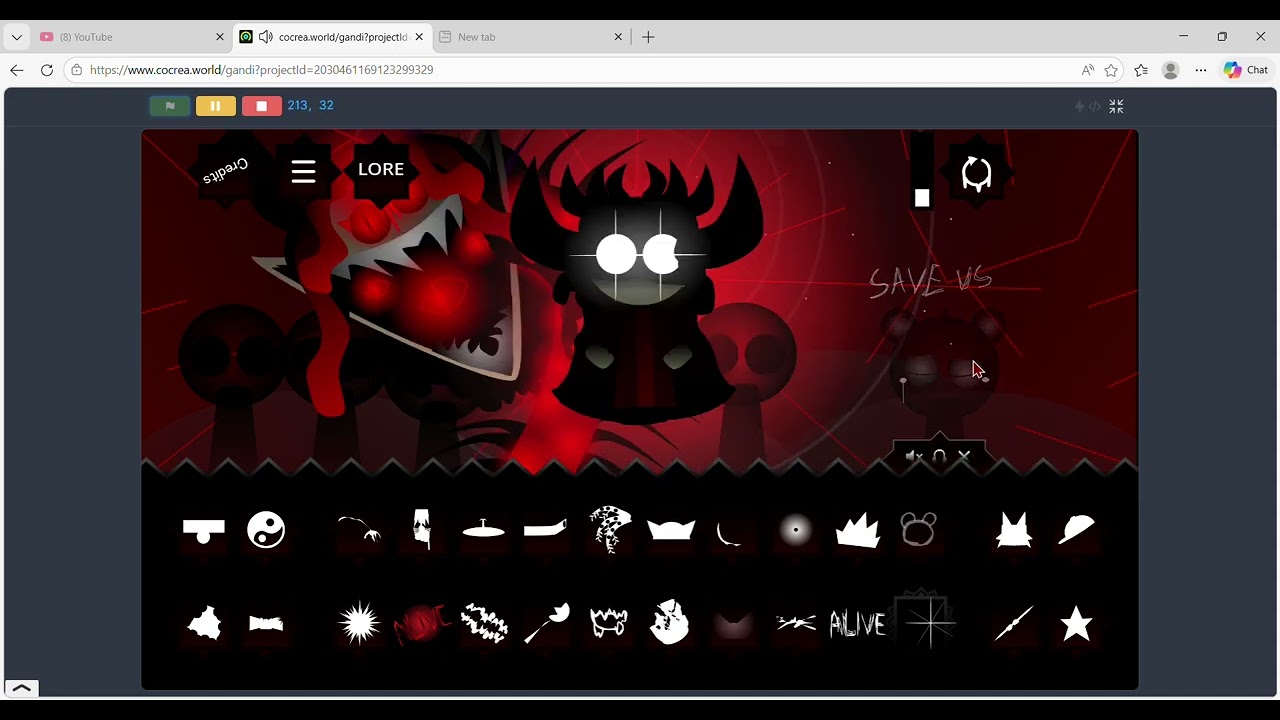Expand the bottom-left up chevron panel
The width and height of the screenshot is (1280, 720).
(21, 688)
